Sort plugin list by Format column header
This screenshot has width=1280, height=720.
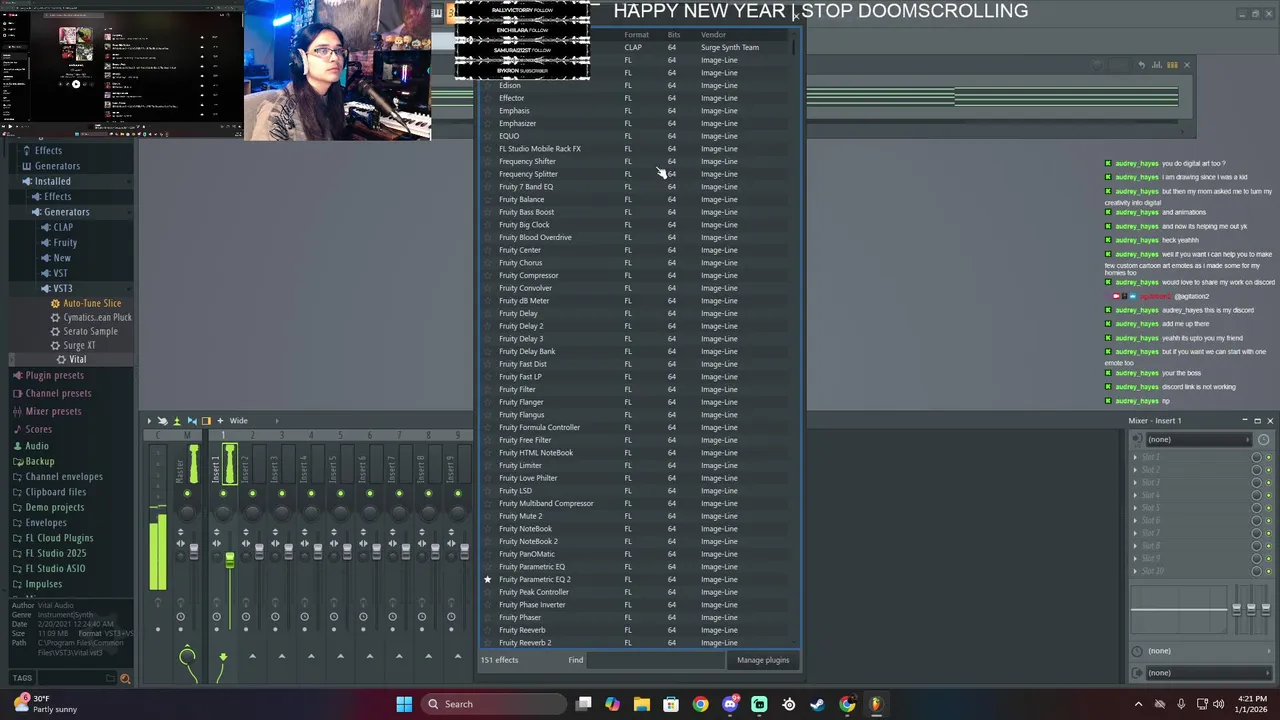click(637, 35)
